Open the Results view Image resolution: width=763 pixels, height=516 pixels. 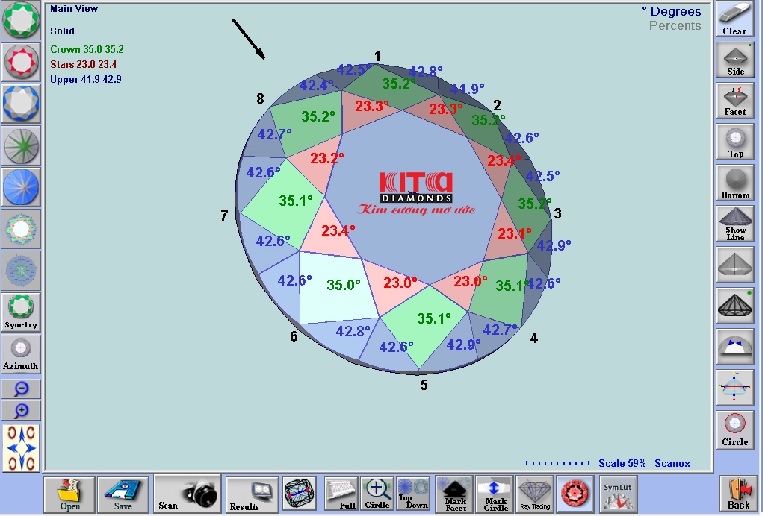coord(251,493)
